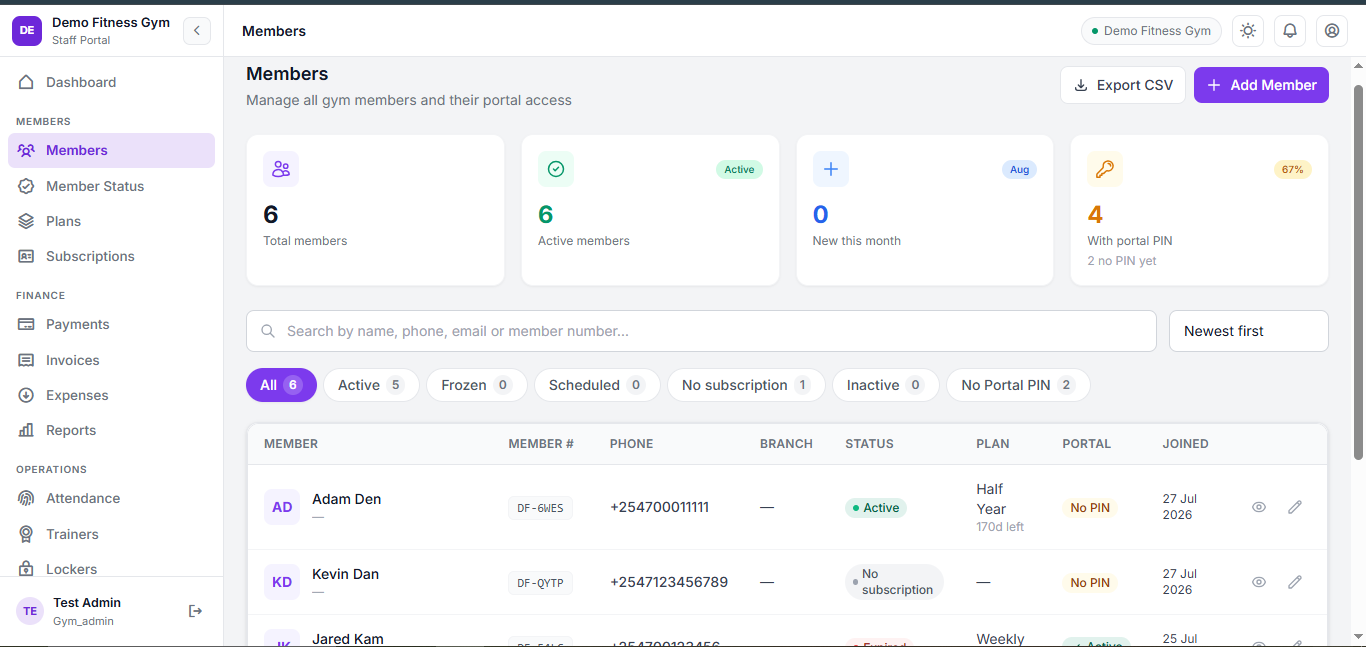Click the portal PIN key icon
This screenshot has width=1366, height=647.
[1105, 169]
